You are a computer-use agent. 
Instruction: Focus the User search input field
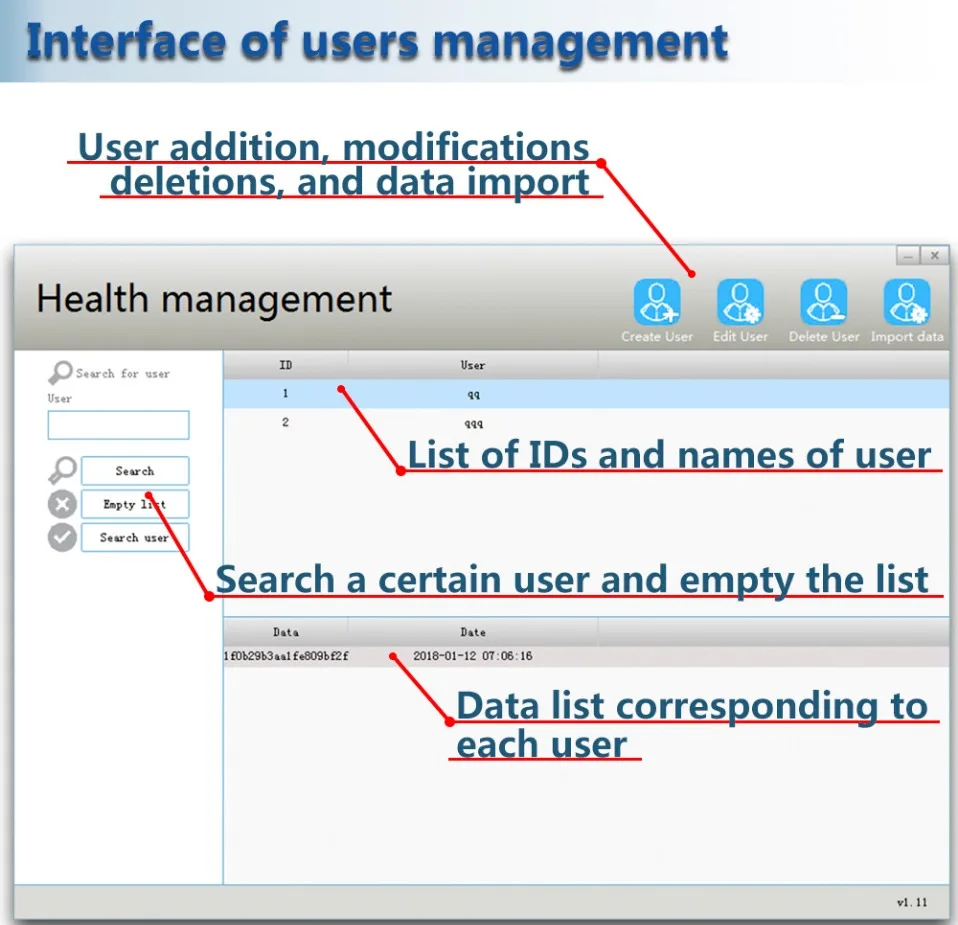119,425
